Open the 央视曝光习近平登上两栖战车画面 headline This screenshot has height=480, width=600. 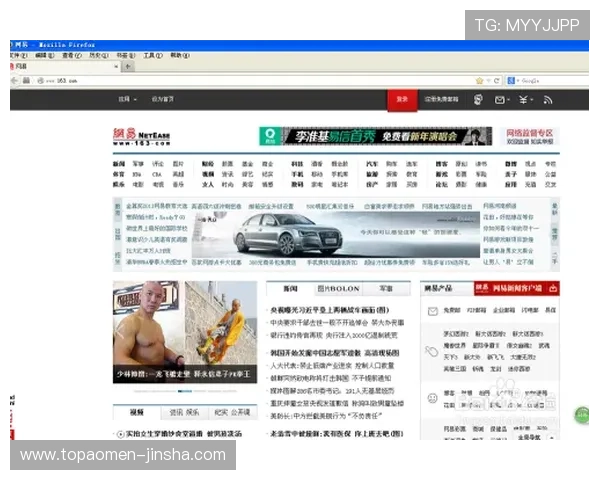(329, 310)
